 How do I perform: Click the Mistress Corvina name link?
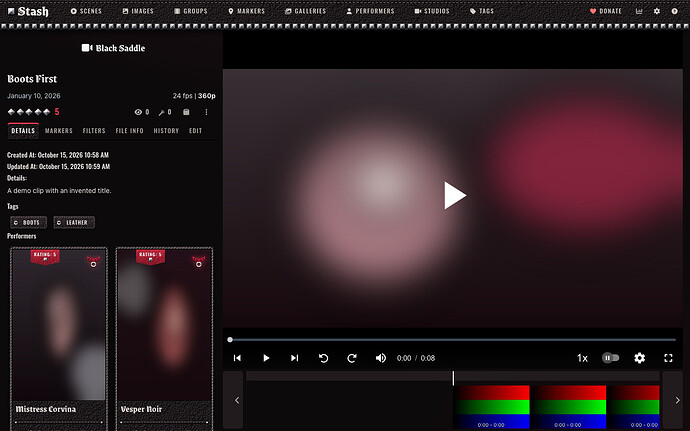pyautogui.click(x=45, y=409)
